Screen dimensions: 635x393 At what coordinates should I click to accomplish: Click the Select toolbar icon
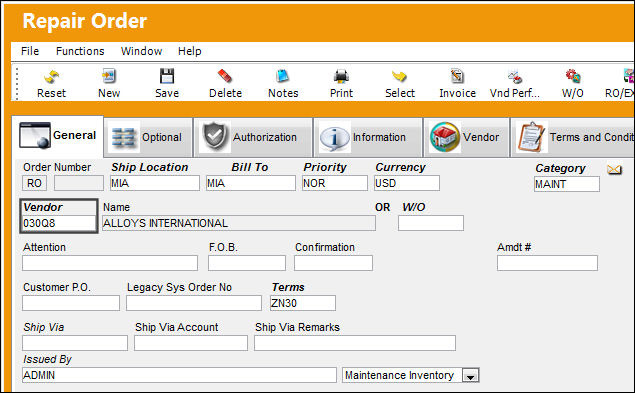pos(399,76)
